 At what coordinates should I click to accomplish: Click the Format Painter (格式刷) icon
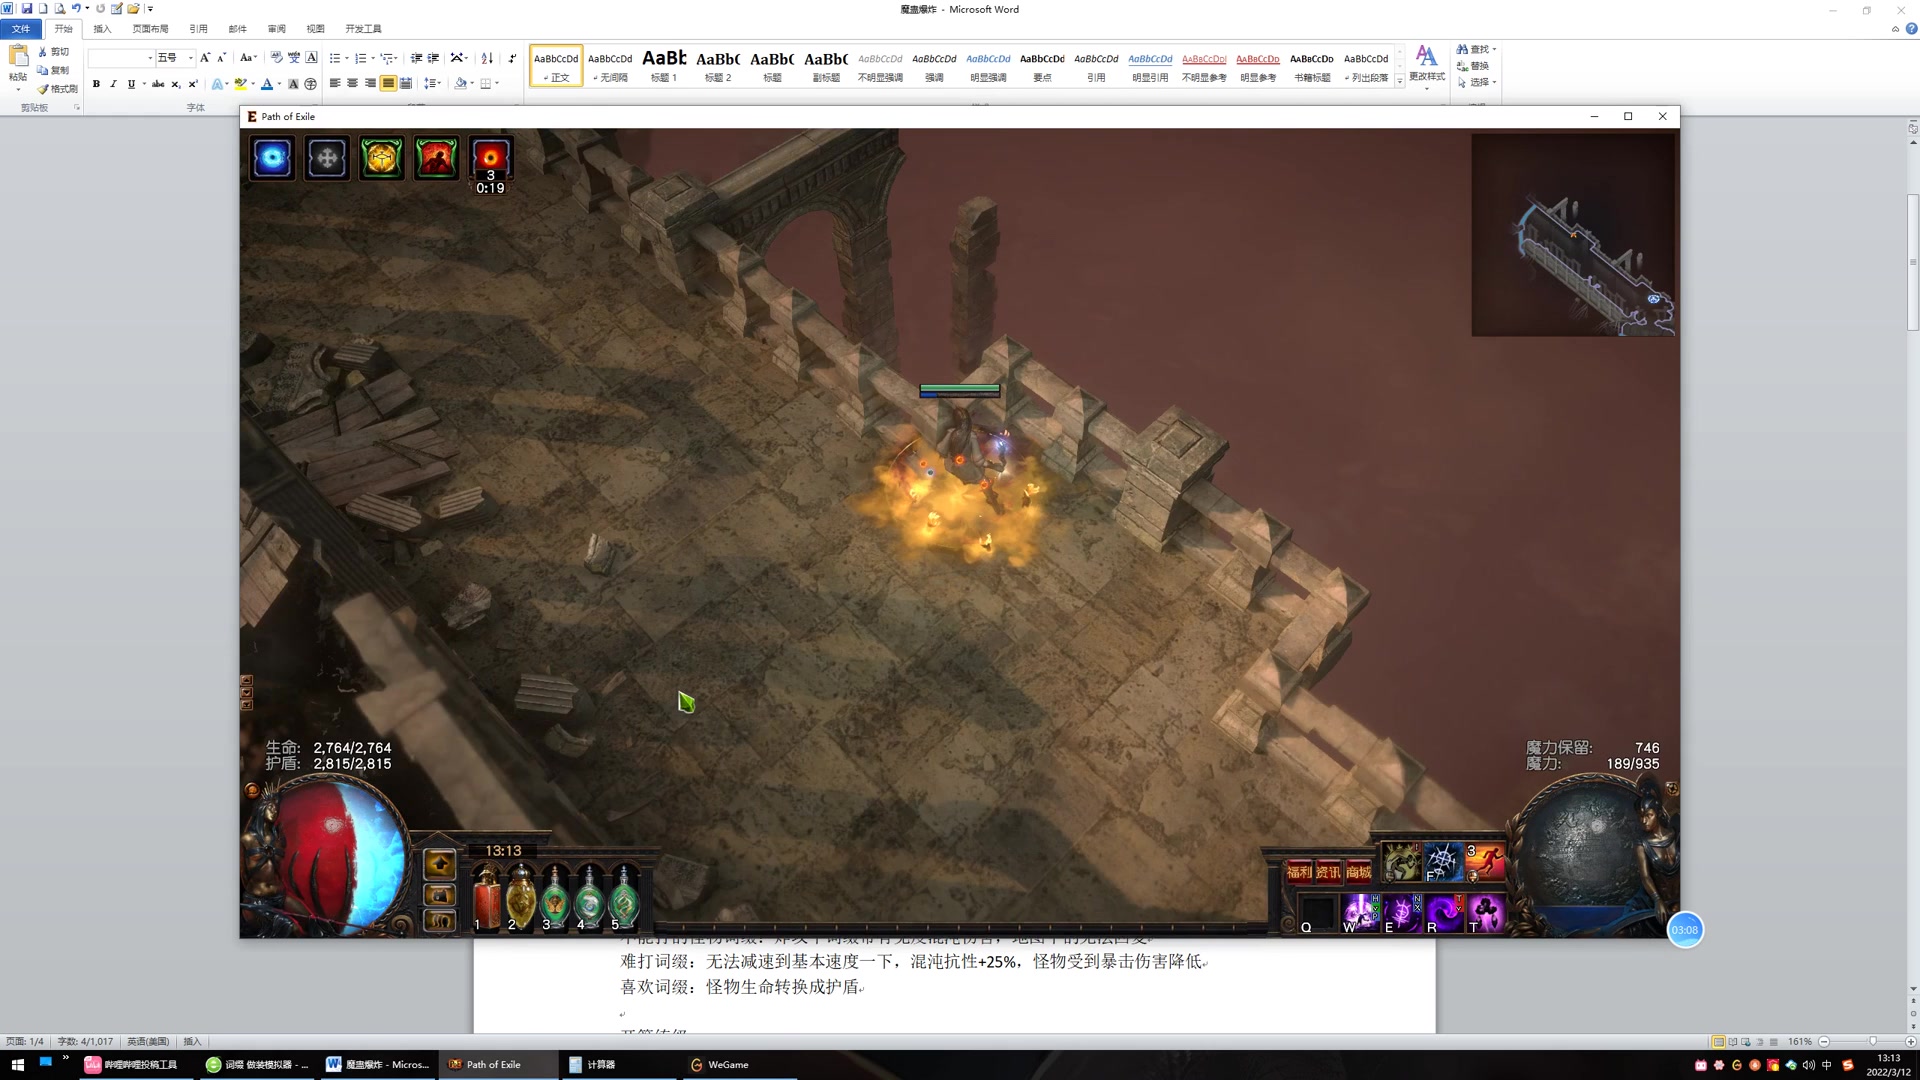pos(58,89)
